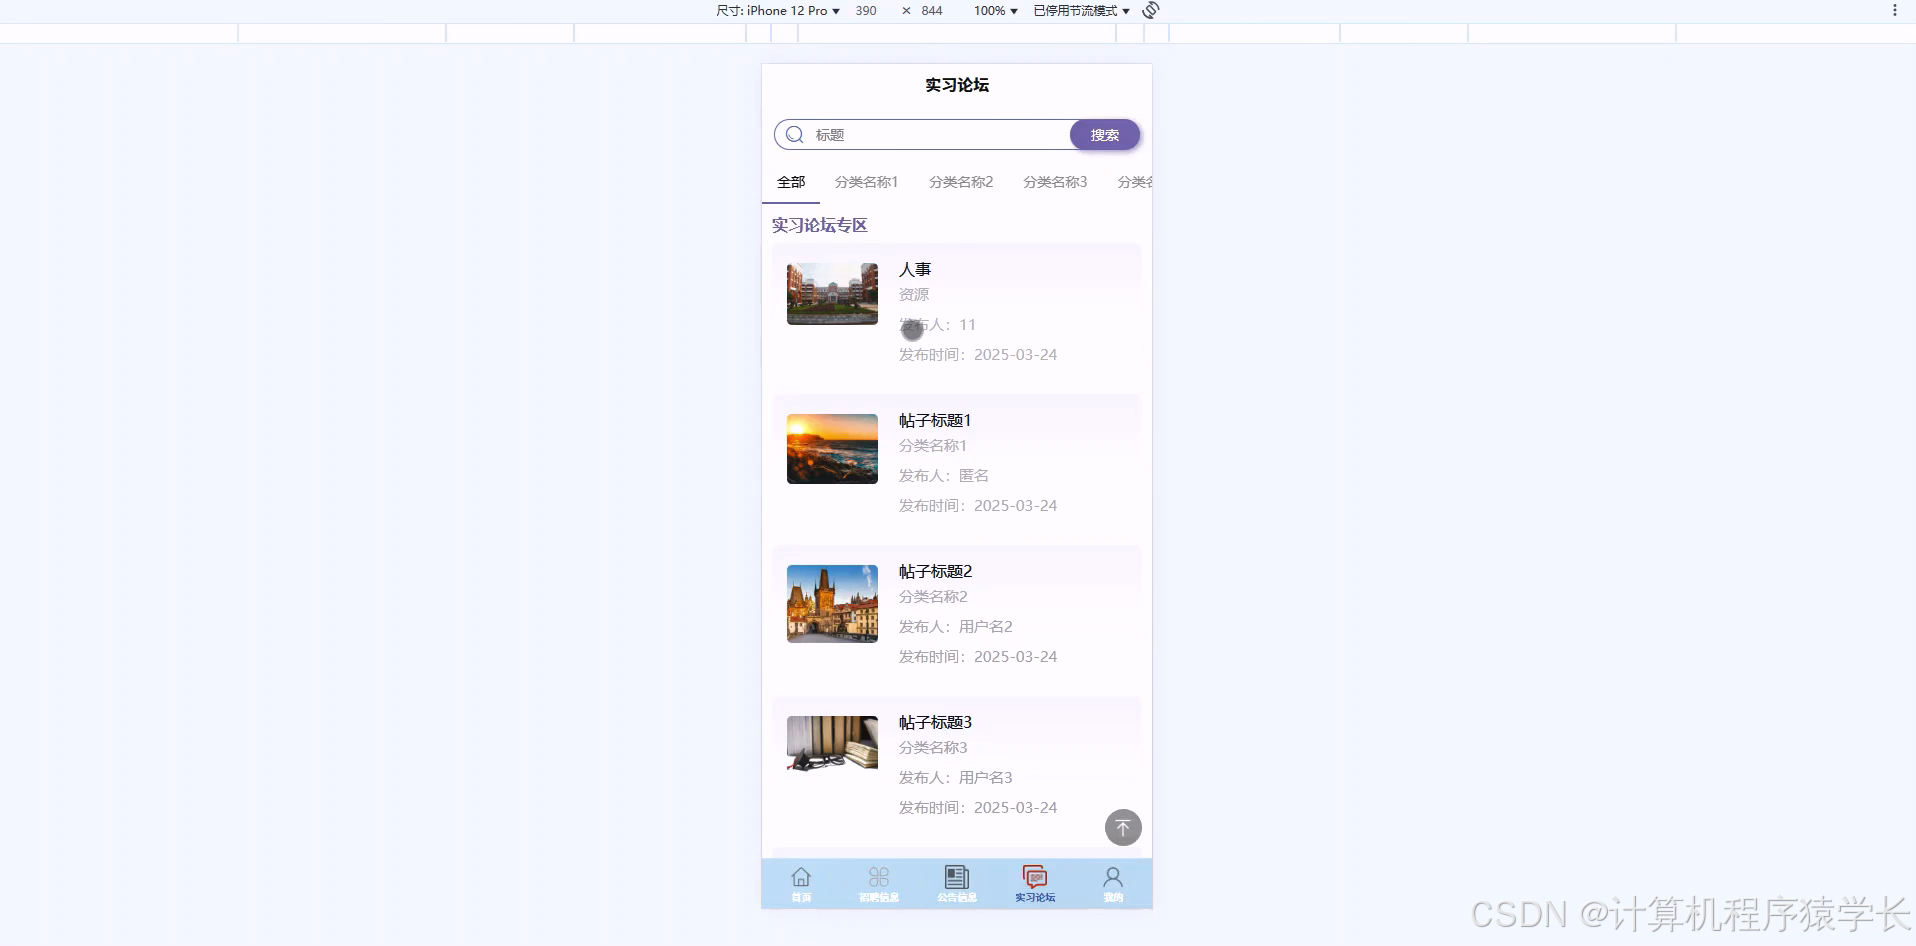Switch to the 分类名称3 tab
Image resolution: width=1916 pixels, height=946 pixels.
pos(1053,182)
